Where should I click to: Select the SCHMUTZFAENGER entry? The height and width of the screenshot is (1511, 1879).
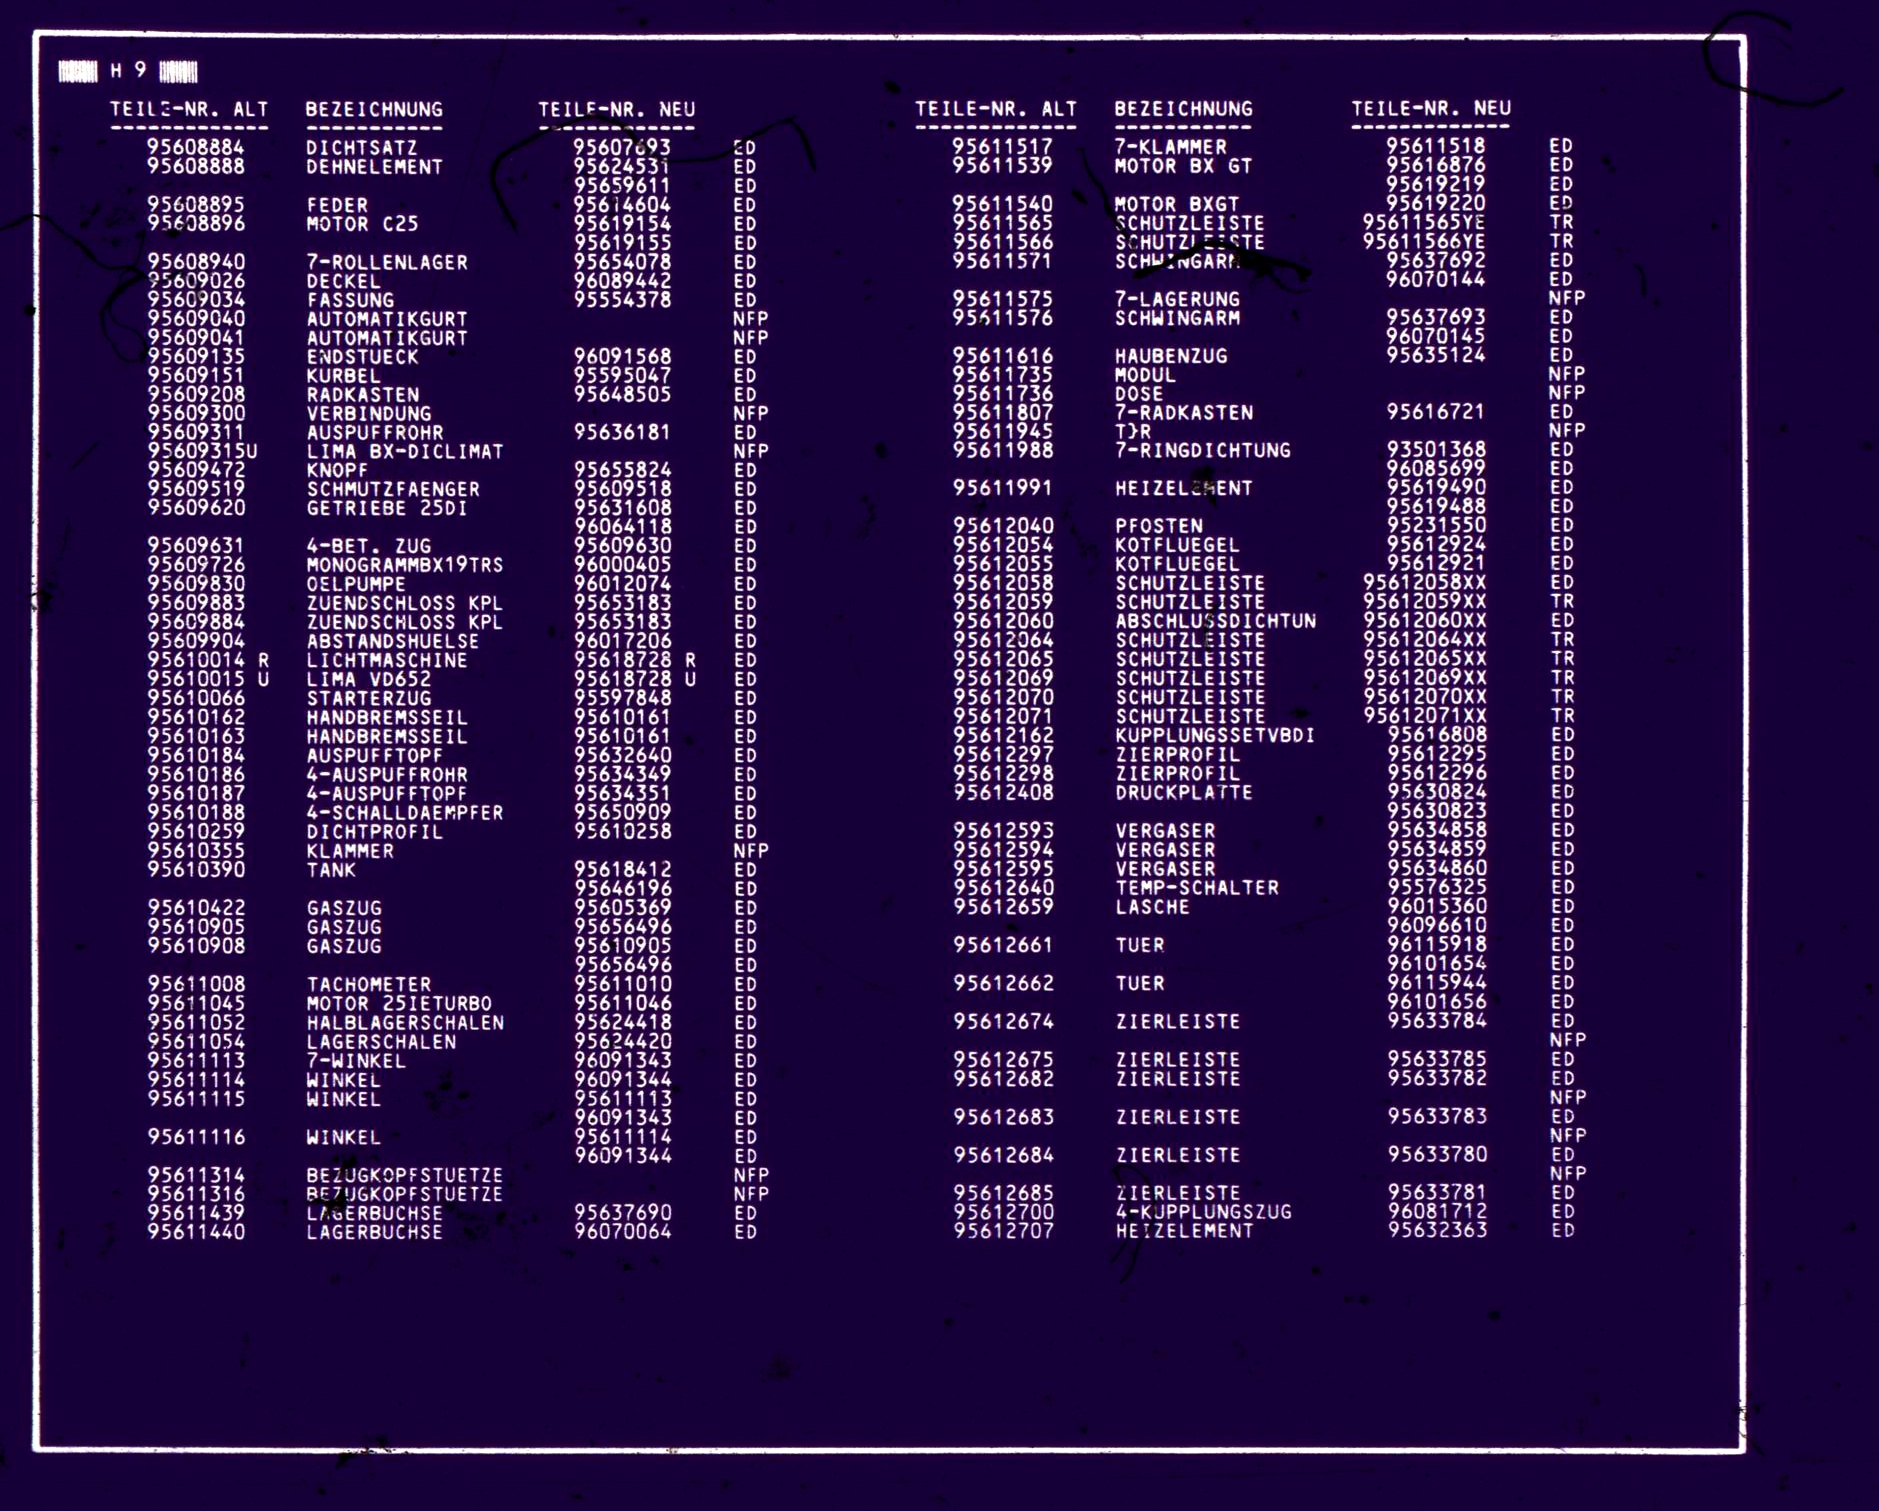click(x=393, y=489)
